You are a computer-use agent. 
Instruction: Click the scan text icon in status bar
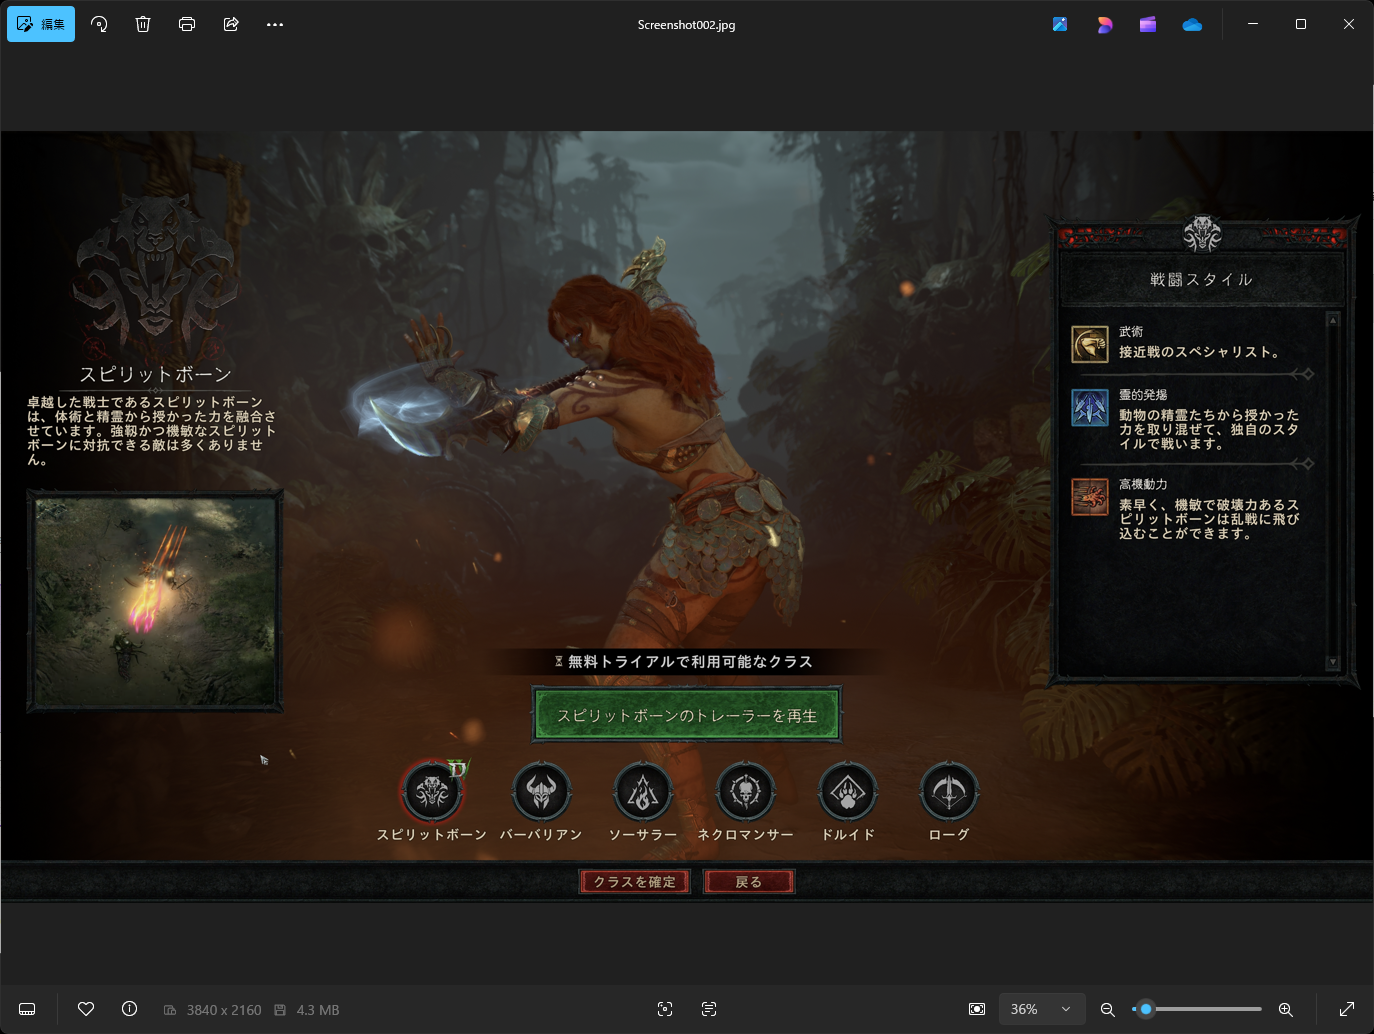coord(709,1009)
